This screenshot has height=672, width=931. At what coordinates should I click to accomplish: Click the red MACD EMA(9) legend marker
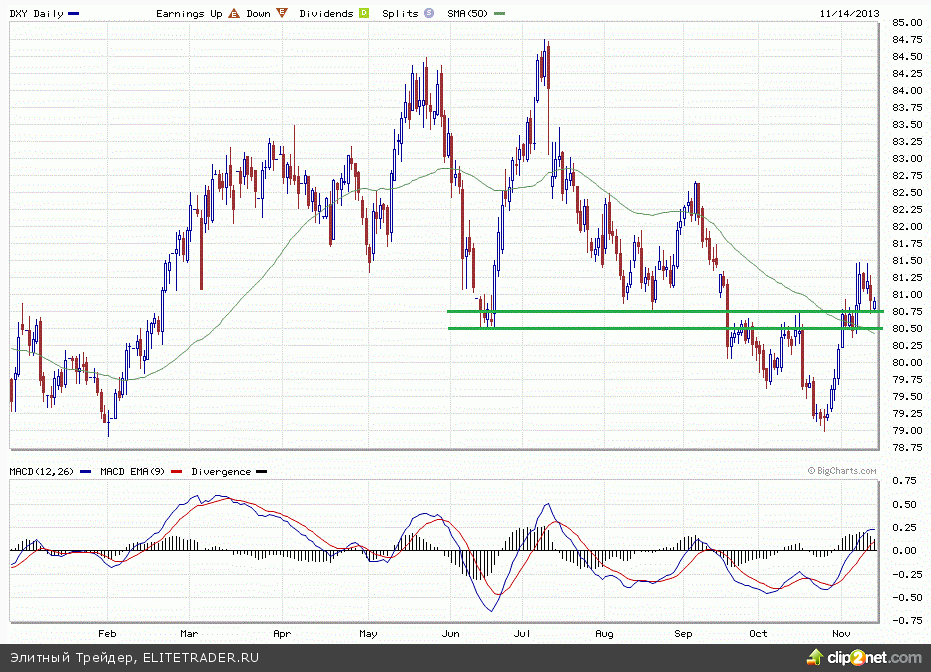coord(177,471)
